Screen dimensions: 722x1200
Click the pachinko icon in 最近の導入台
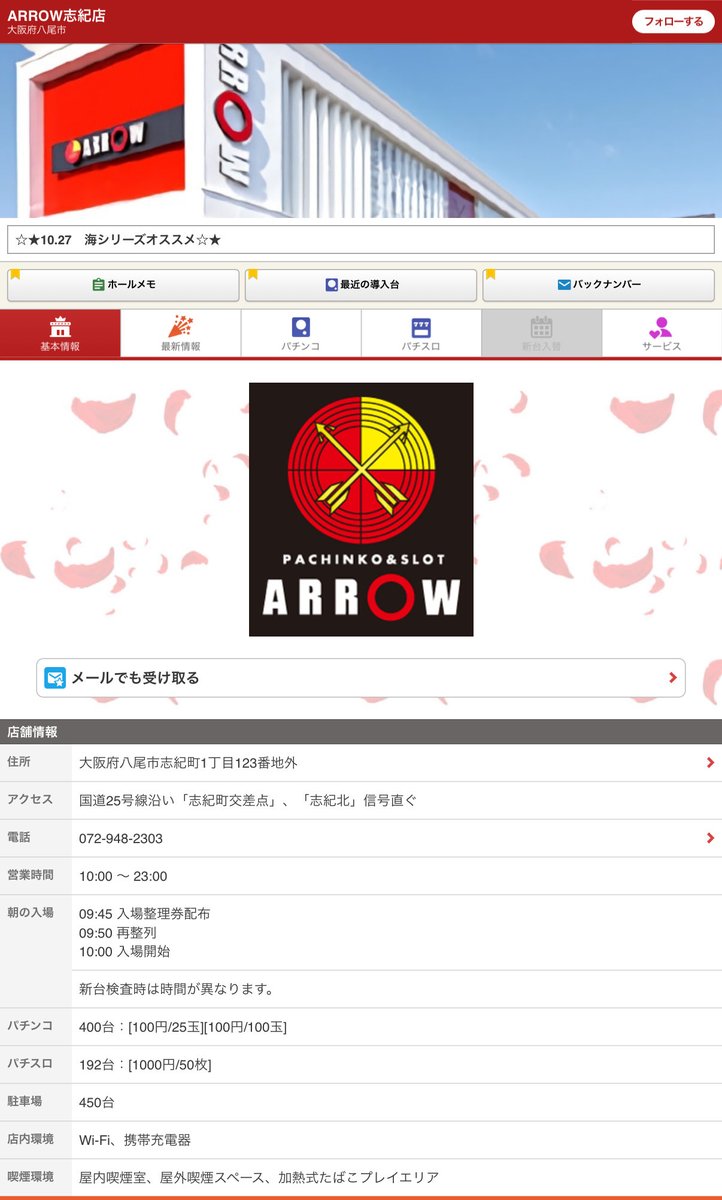click(332, 285)
